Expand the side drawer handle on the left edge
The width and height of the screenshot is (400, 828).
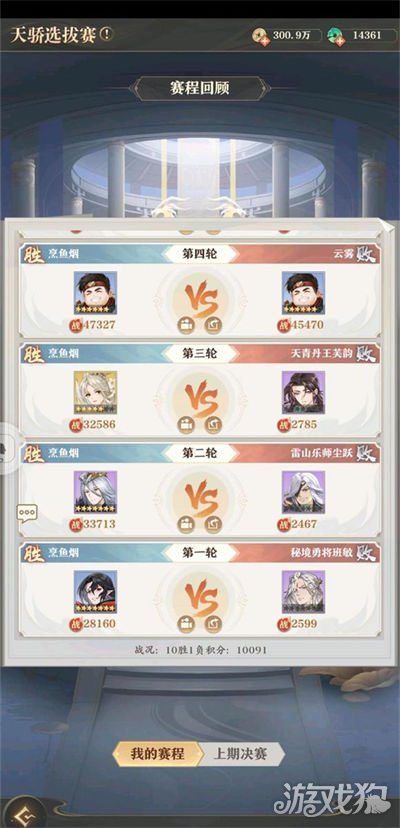[5, 449]
